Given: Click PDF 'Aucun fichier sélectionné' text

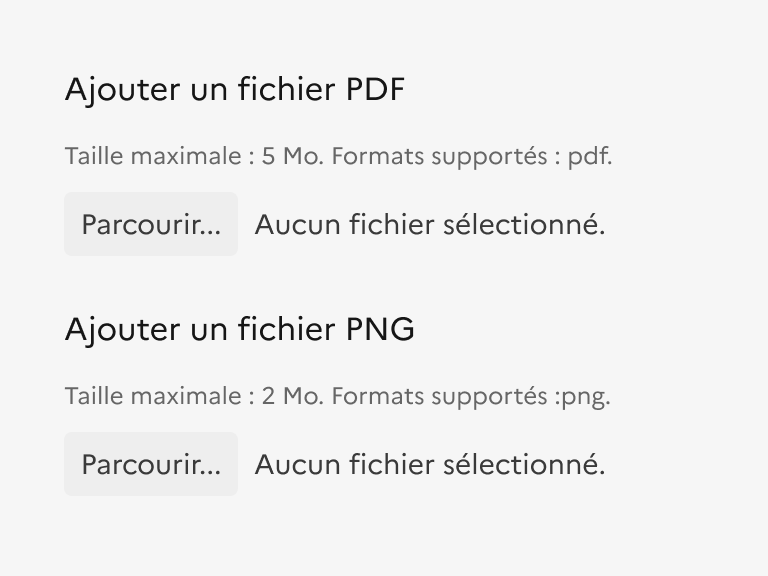Looking at the screenshot, I should 430,225.
